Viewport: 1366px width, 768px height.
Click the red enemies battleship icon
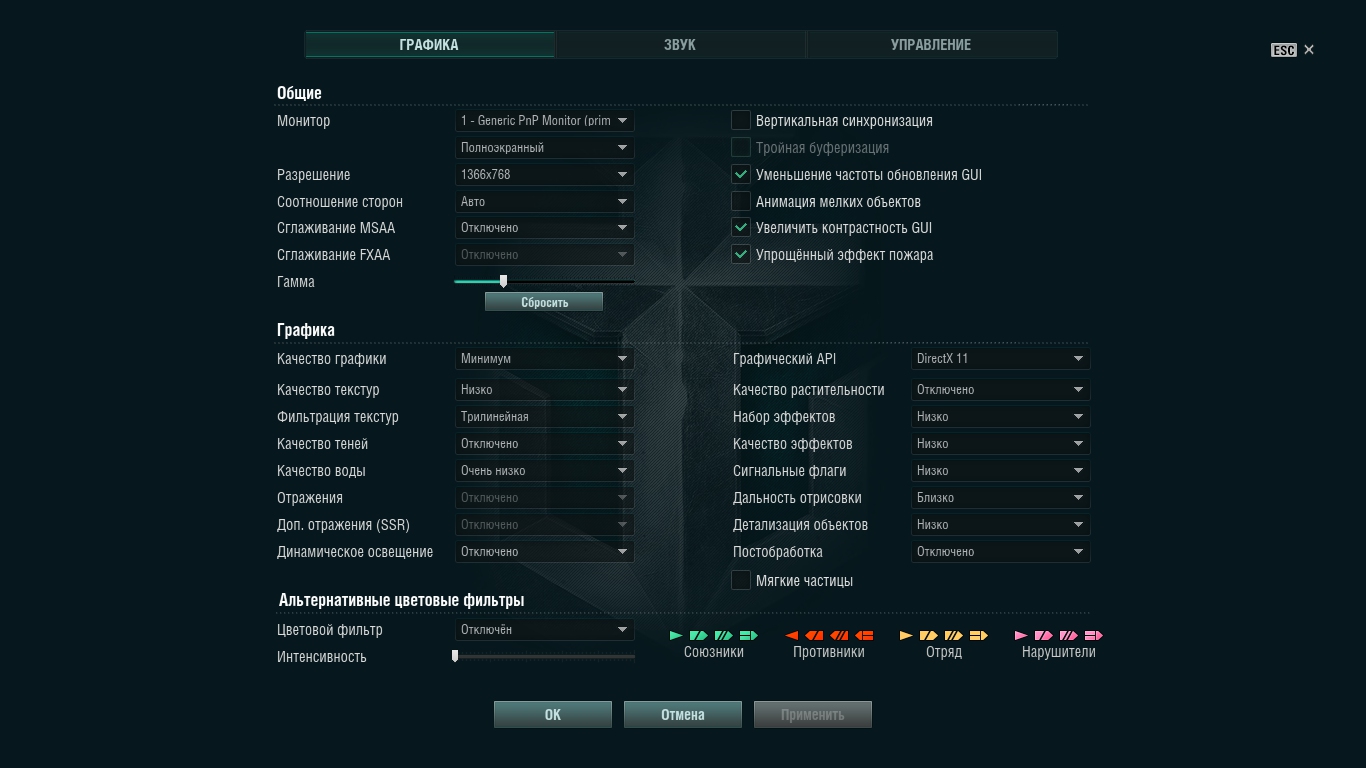(x=840, y=635)
